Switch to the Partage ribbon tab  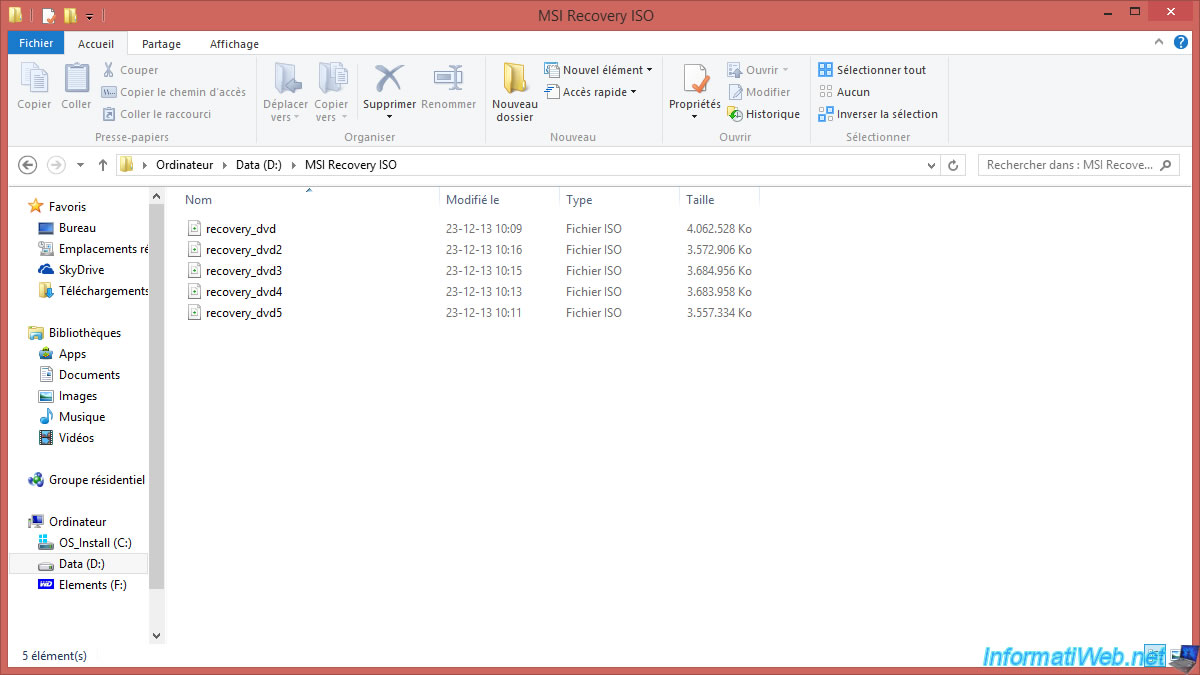(161, 44)
